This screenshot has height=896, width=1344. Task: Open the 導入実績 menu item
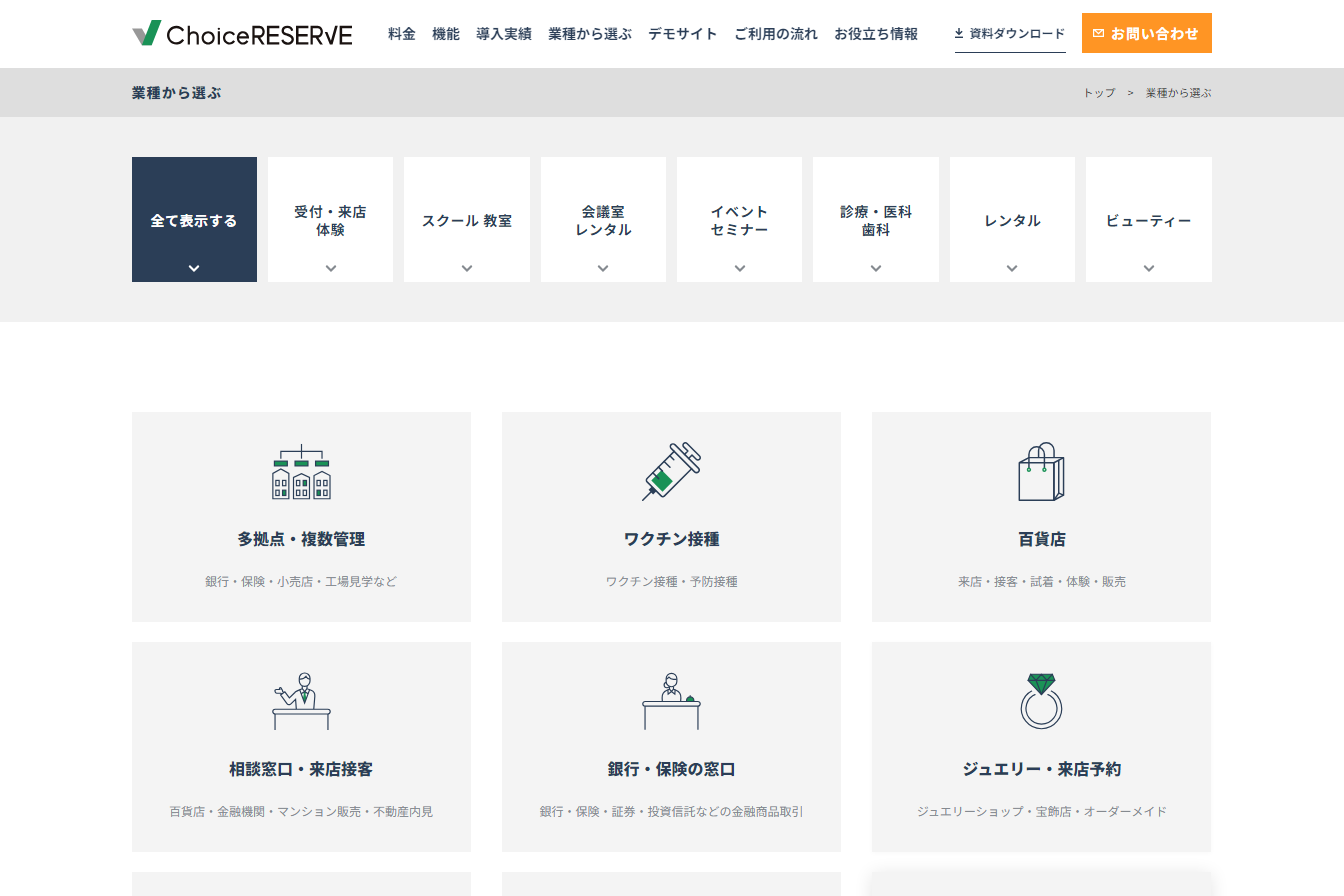click(504, 34)
